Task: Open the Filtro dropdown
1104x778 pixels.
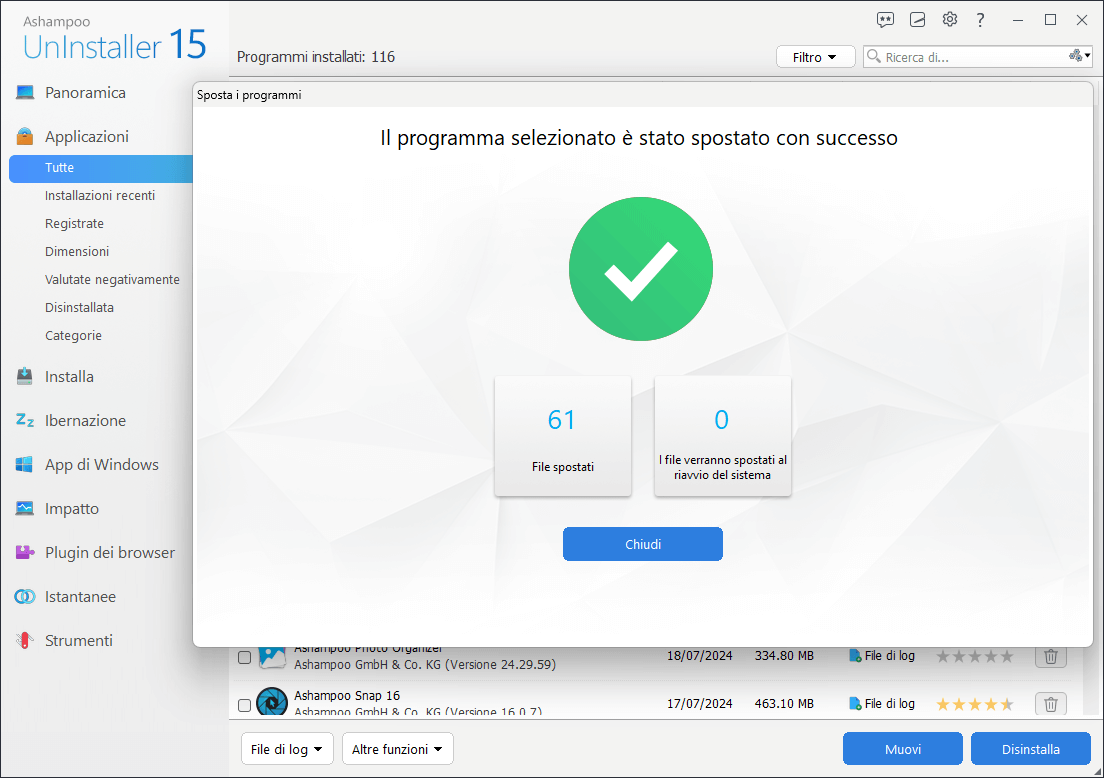Action: pyautogui.click(x=815, y=57)
